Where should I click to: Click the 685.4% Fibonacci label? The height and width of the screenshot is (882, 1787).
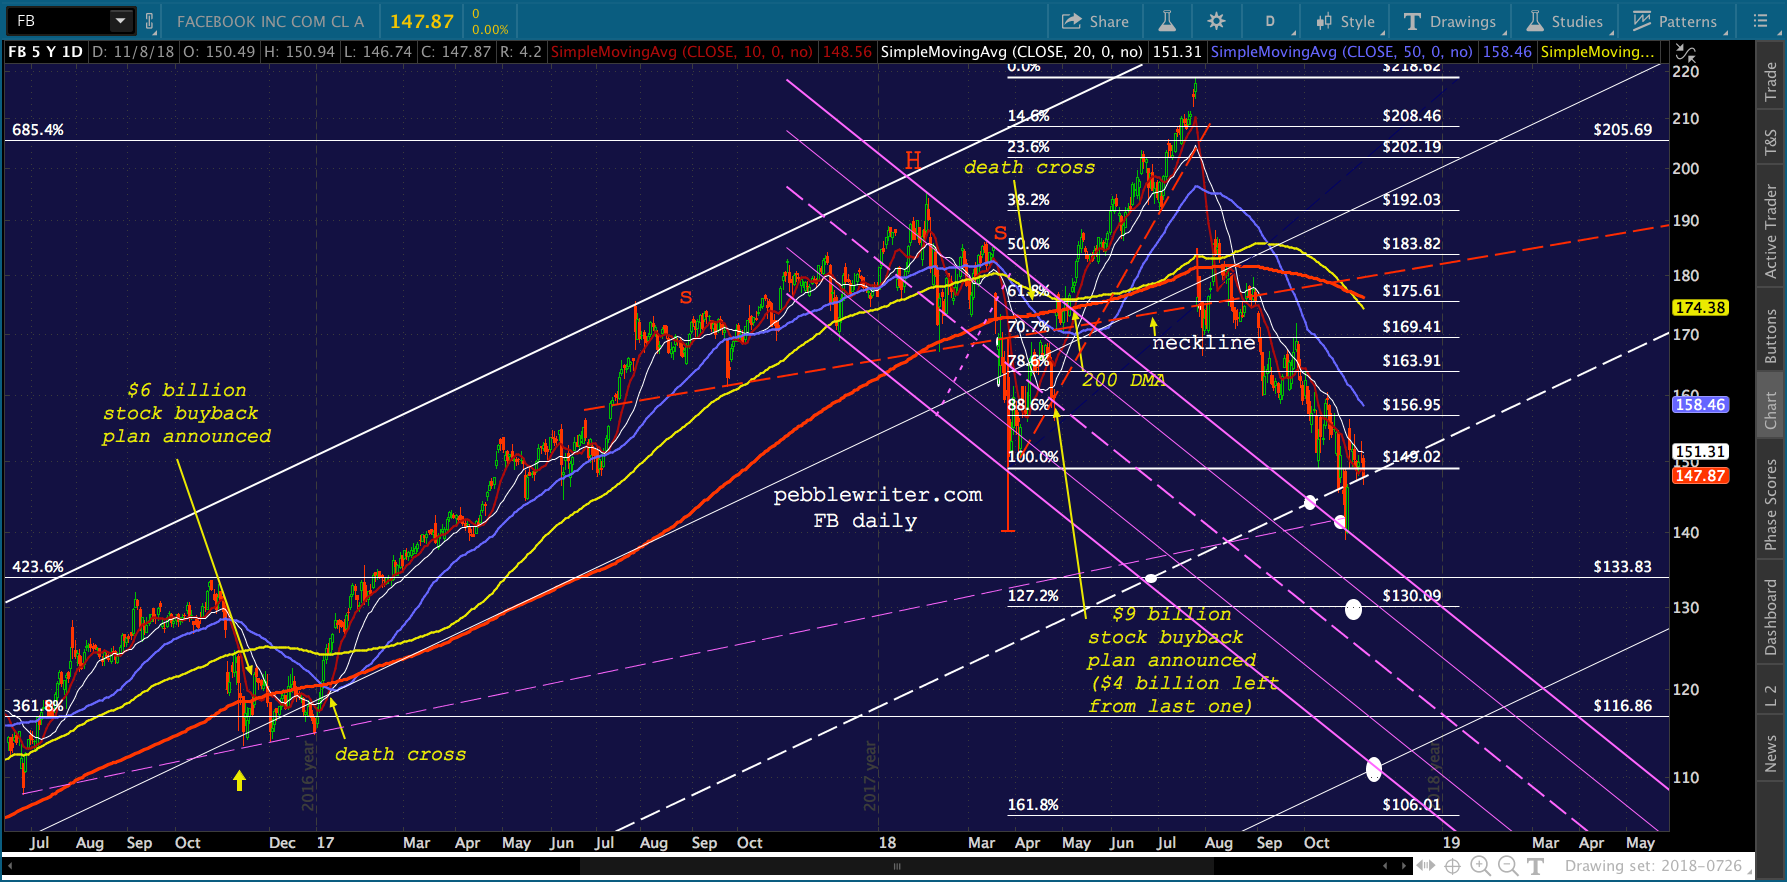tap(38, 130)
